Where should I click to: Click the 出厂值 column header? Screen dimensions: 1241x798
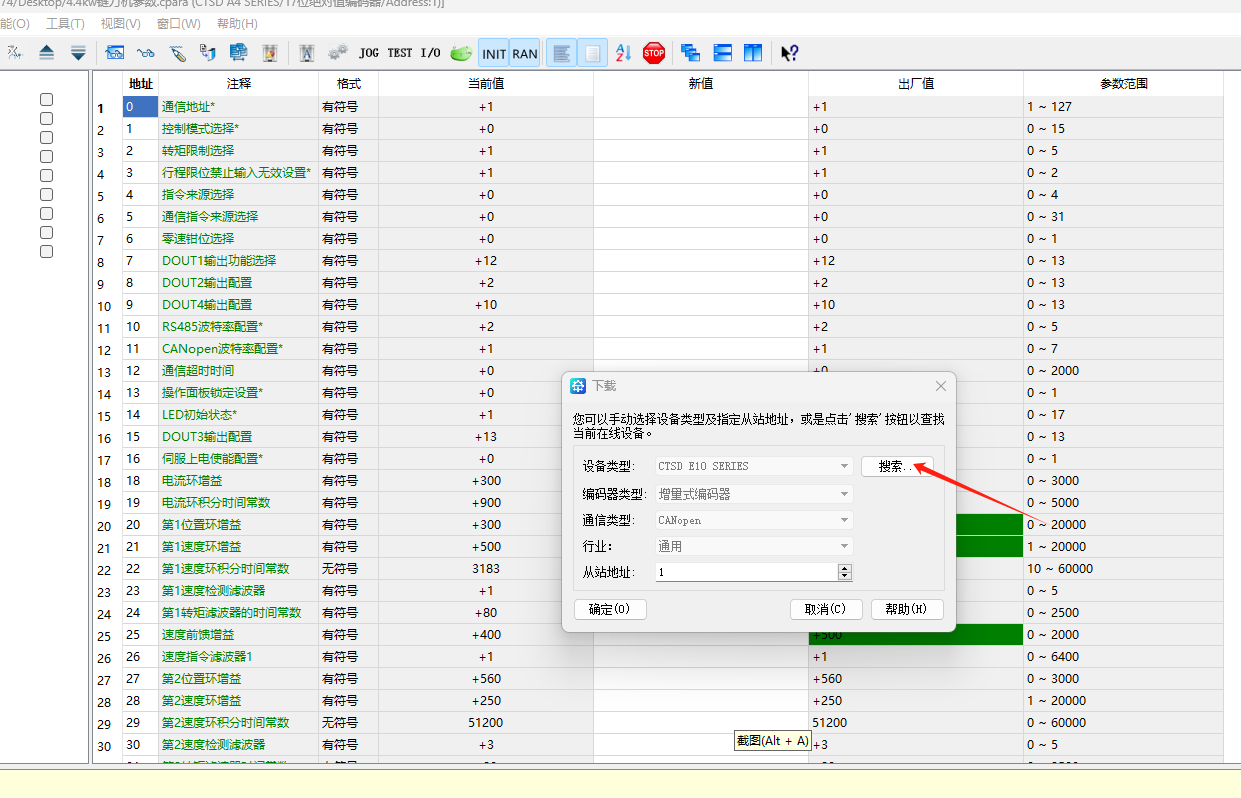[x=916, y=84]
